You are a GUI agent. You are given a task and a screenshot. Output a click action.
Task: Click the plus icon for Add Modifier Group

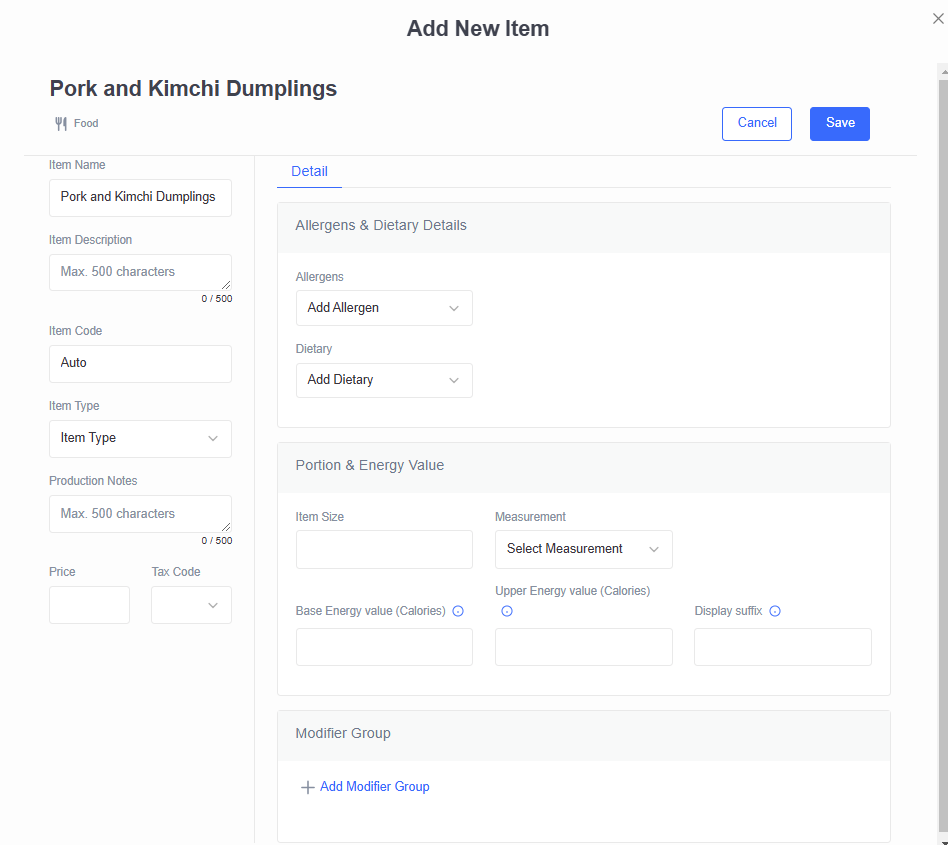pos(308,787)
